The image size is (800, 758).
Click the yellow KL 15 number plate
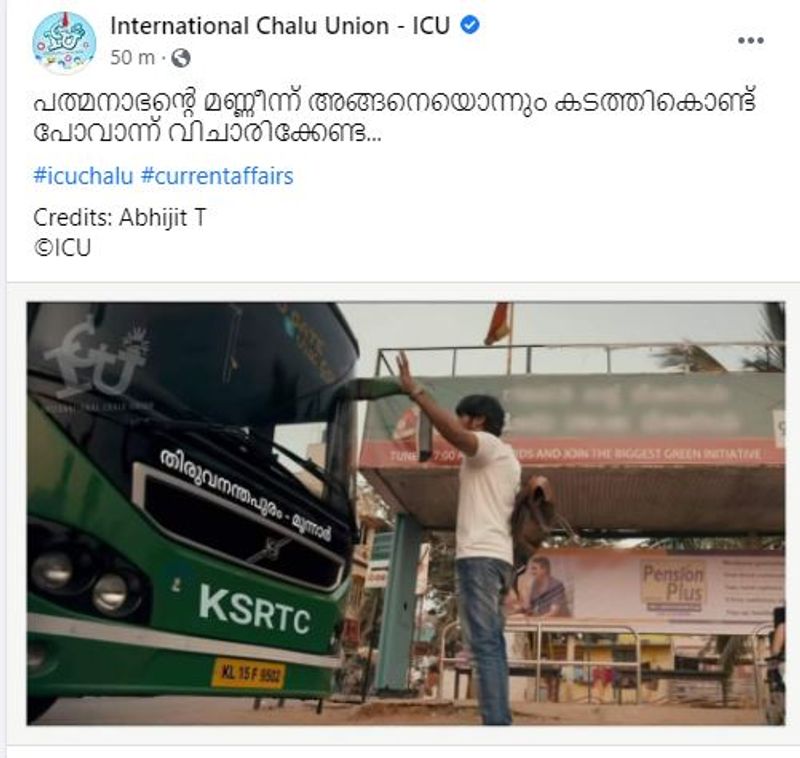coord(248,674)
